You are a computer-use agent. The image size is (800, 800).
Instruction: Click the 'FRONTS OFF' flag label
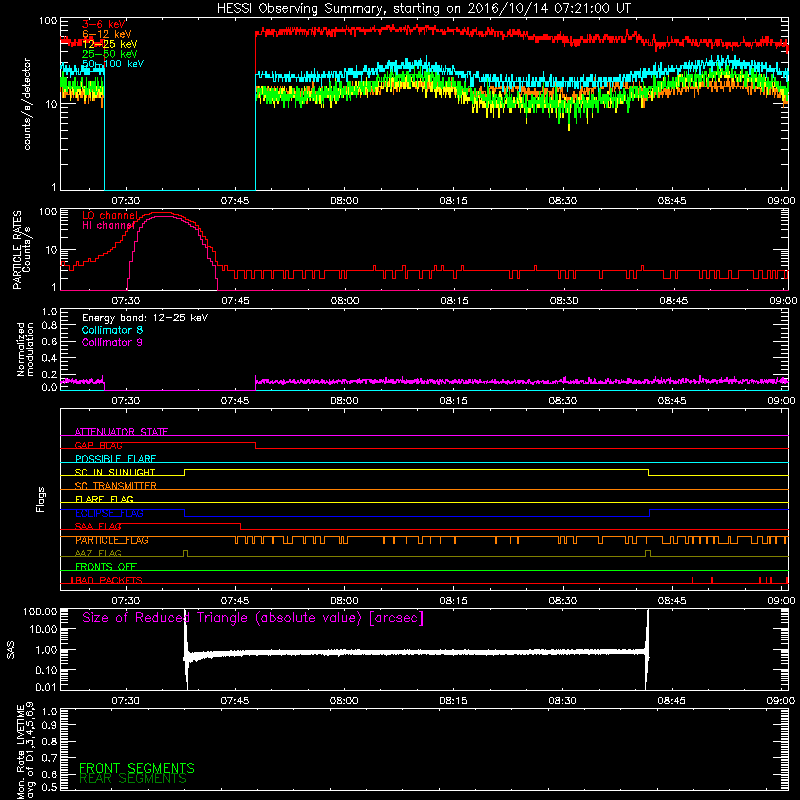106,567
